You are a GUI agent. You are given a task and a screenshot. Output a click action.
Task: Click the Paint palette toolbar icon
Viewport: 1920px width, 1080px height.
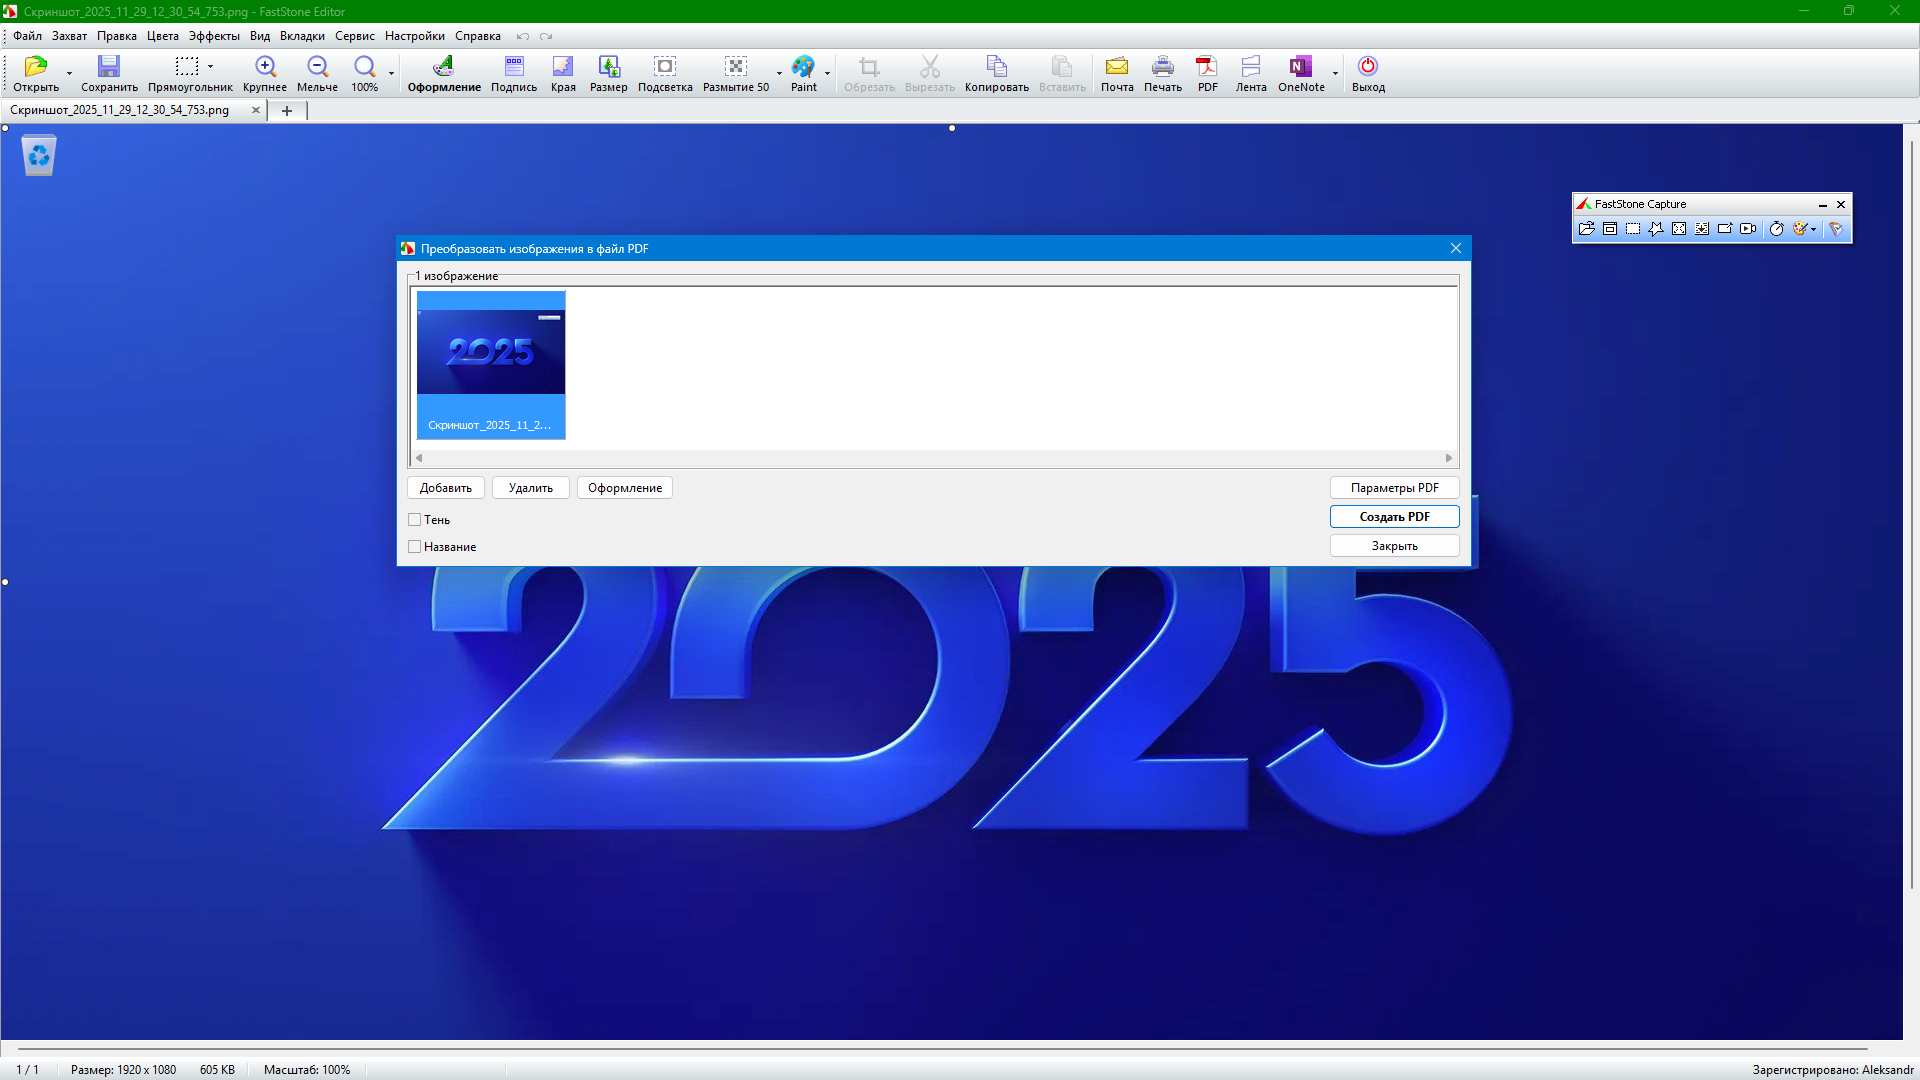(803, 67)
